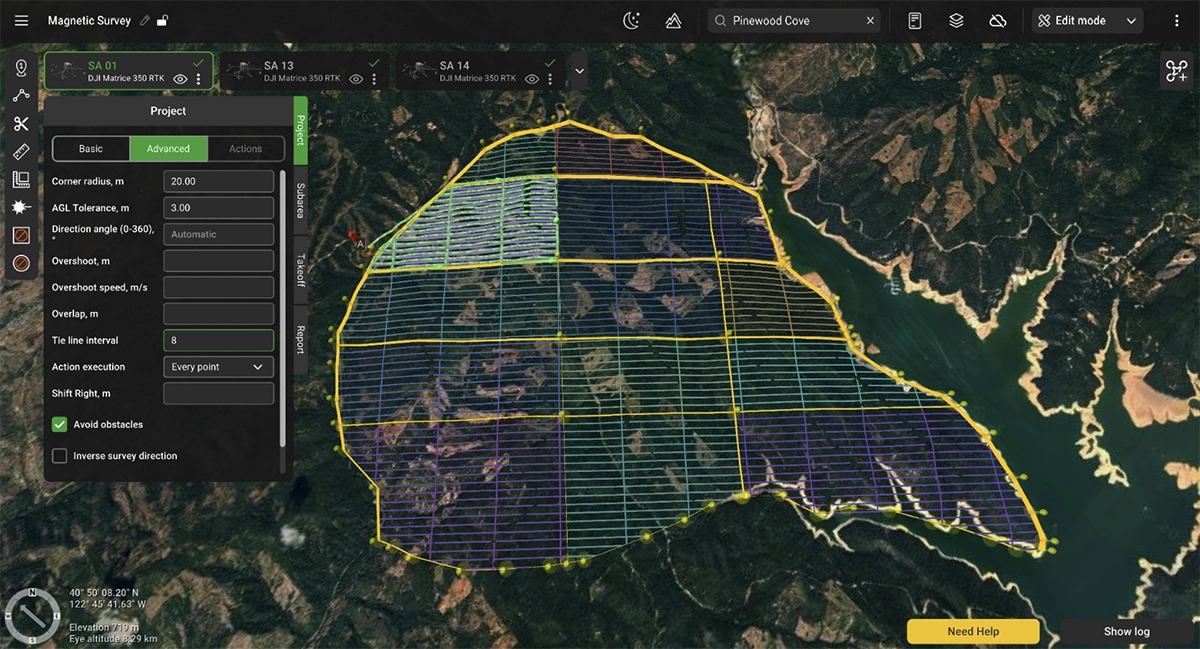Viewport: 1200px width, 649px height.
Task: Switch to Advanced settings tab
Action: (168, 149)
